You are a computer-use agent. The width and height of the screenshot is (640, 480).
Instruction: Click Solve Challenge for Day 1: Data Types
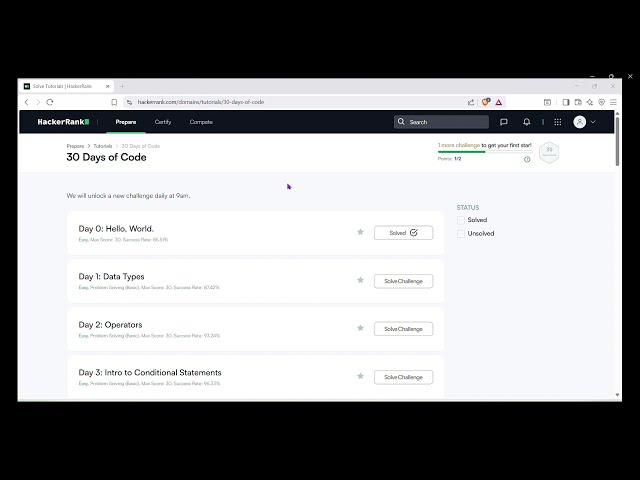click(403, 281)
